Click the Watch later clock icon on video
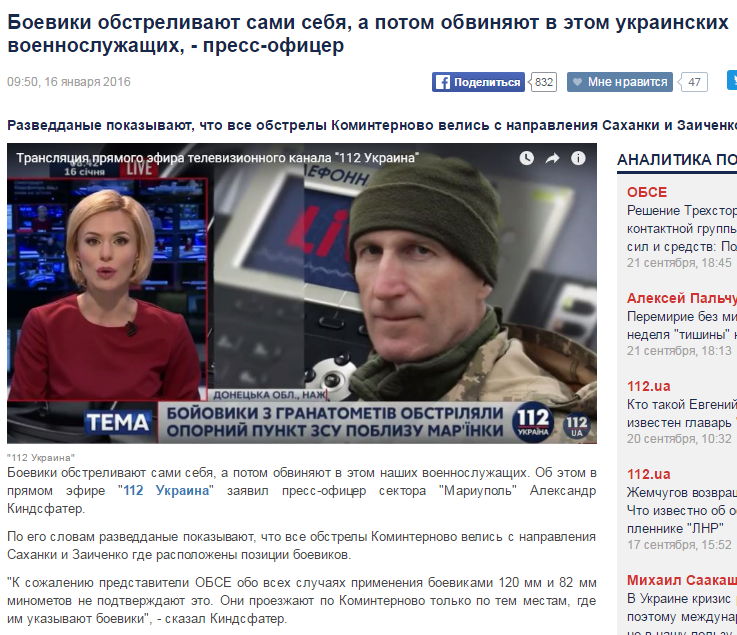Viewport: 737px width, 635px height. click(526, 158)
